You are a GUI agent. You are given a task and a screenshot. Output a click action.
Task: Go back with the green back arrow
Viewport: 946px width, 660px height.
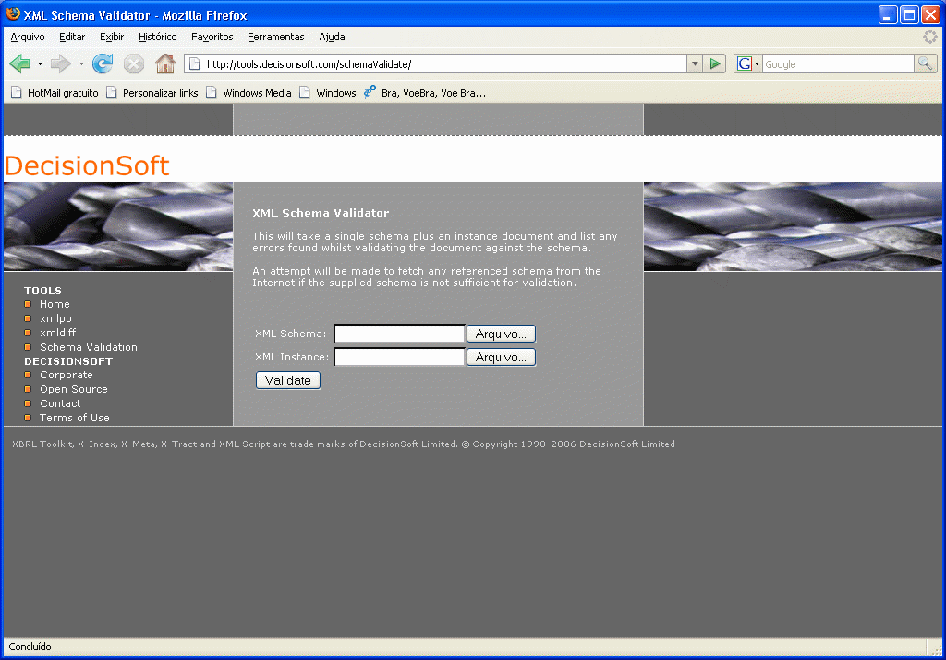20,63
